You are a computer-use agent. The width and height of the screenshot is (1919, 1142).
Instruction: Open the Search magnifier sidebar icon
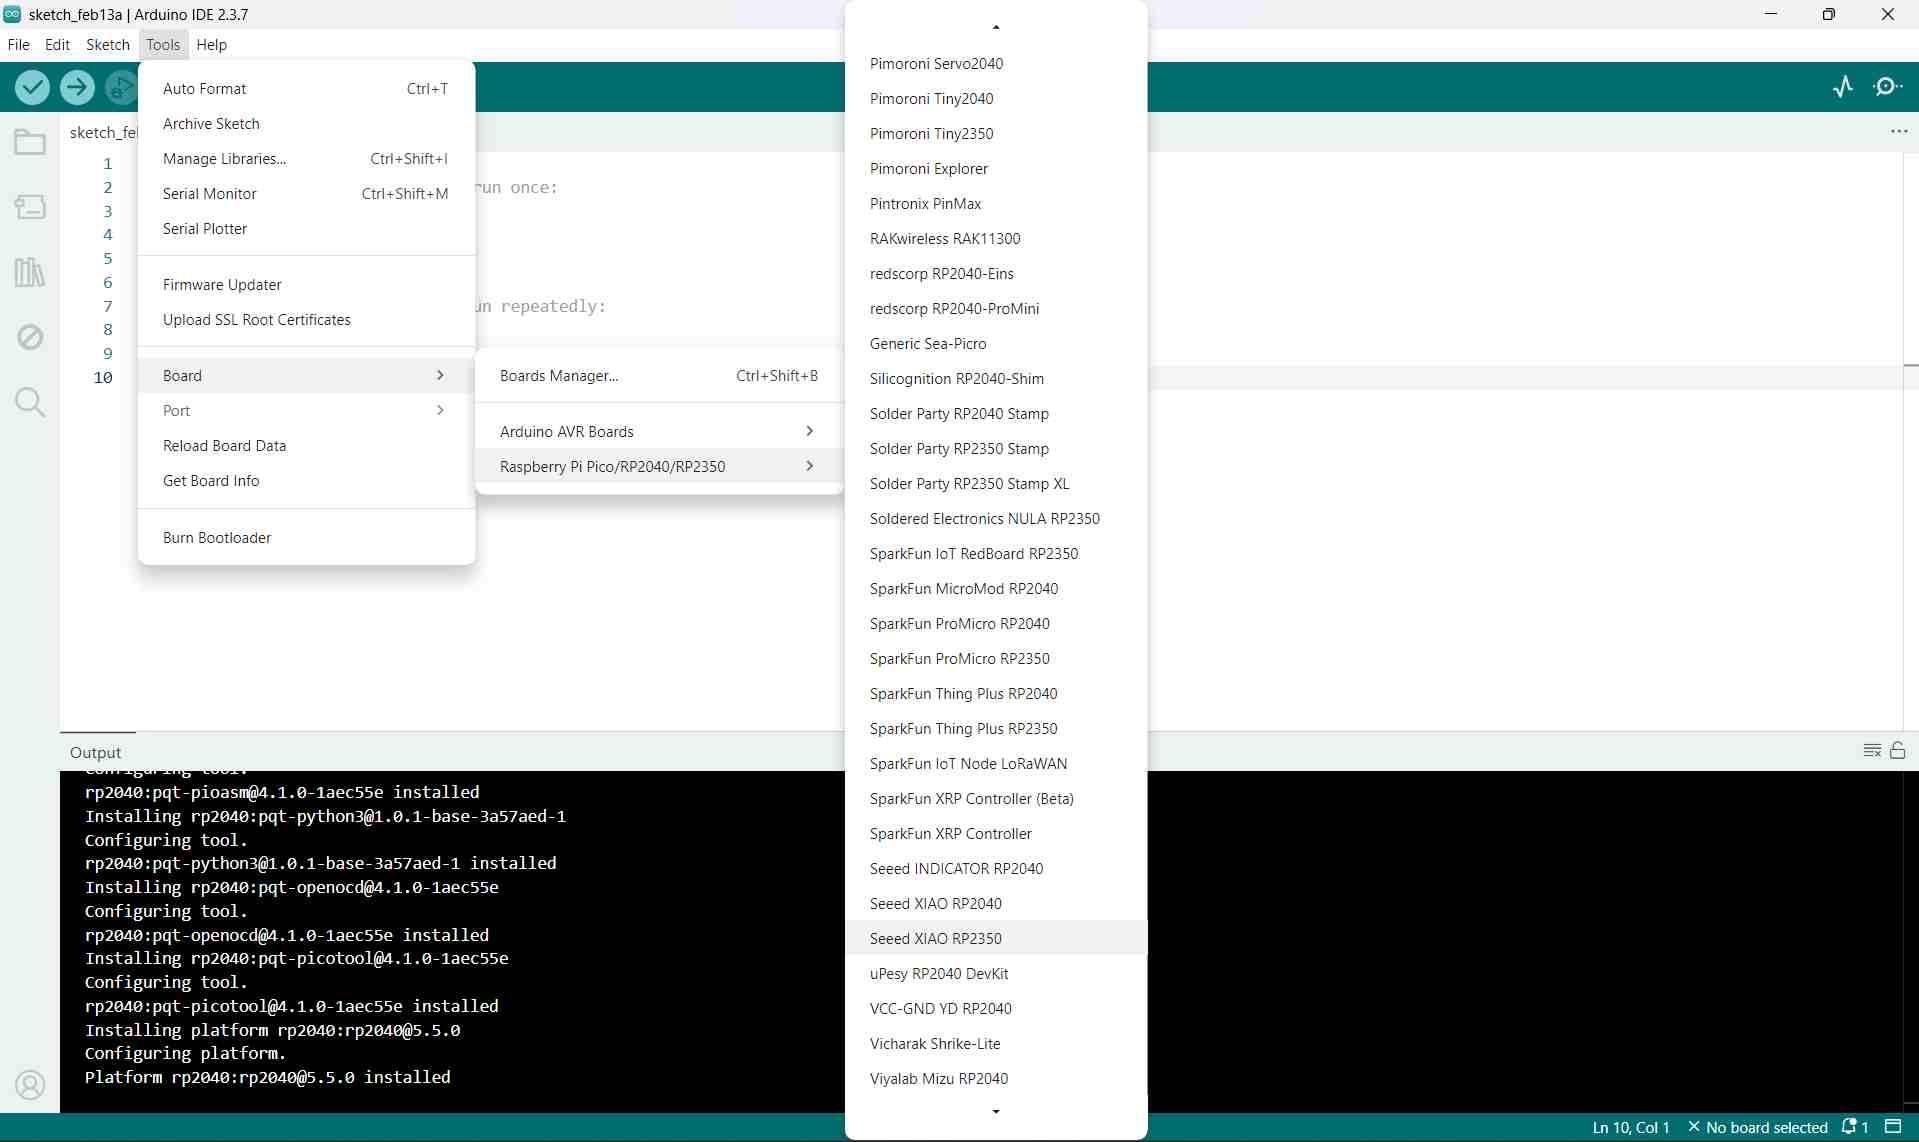click(x=30, y=402)
